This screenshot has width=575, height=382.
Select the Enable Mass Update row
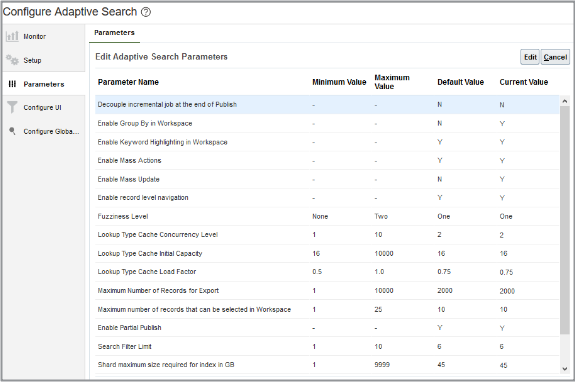click(x=327, y=179)
